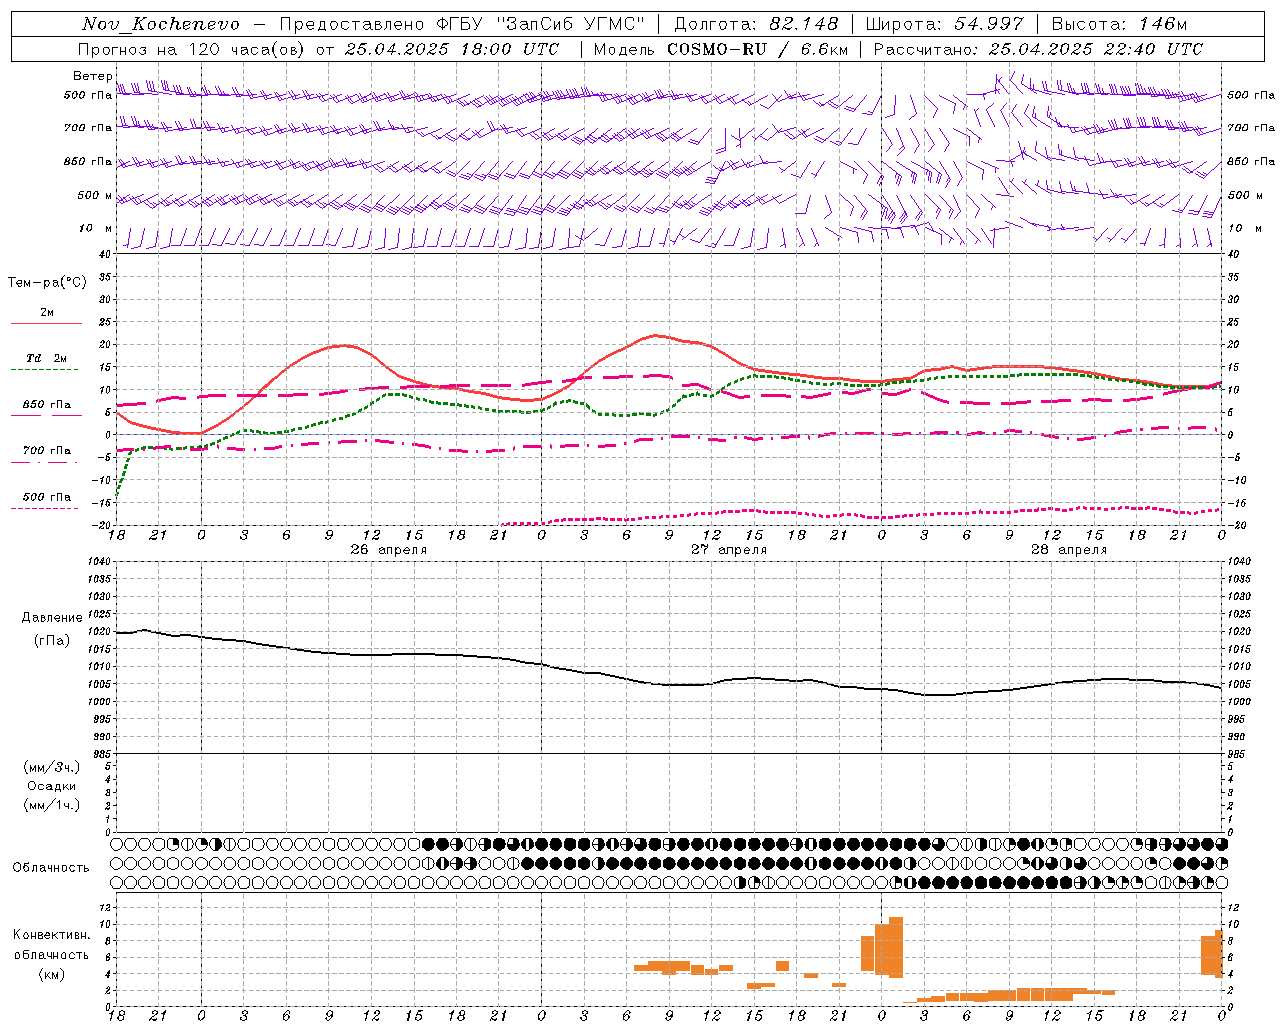Click the Давление chart label
This screenshot has width=1280, height=1024.
coord(52,618)
